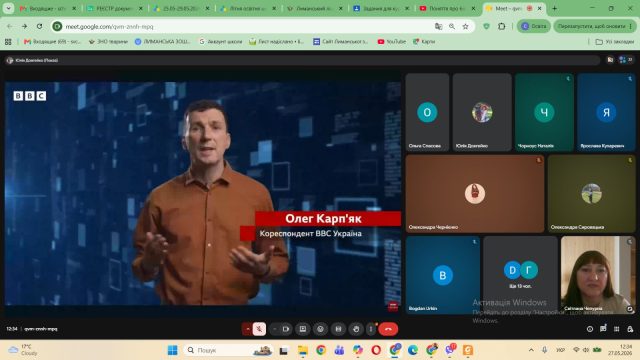Open the browser extensions puzzle icon

point(502,26)
